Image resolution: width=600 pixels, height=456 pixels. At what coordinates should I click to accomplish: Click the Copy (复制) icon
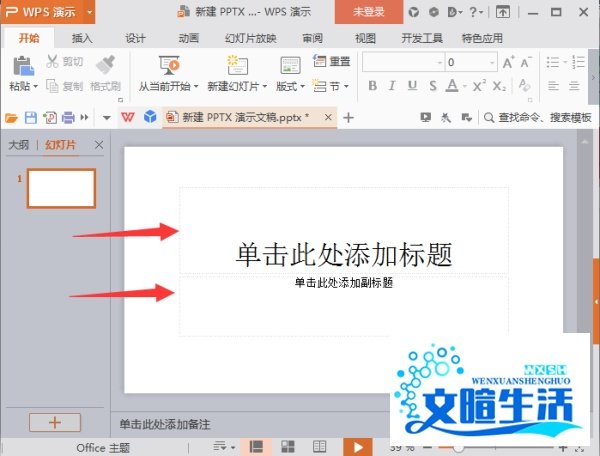point(52,86)
